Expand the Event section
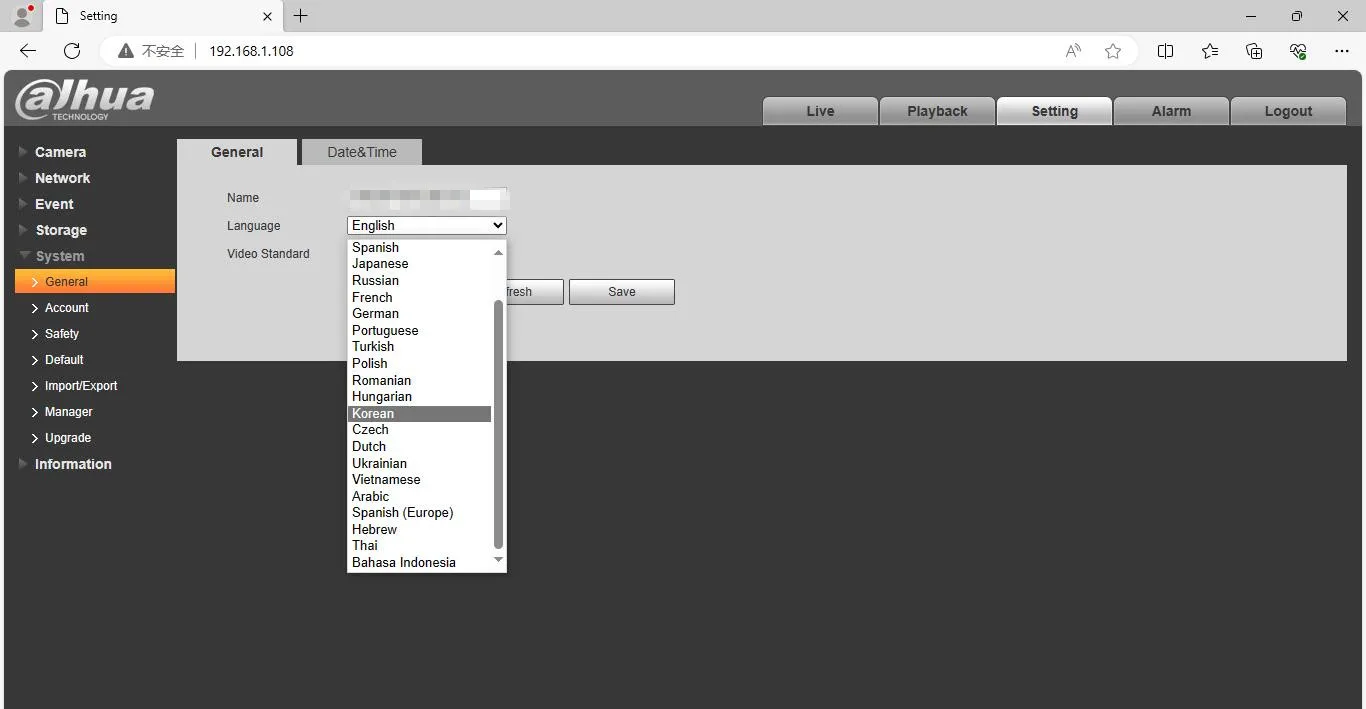This screenshot has height=709, width=1366. [x=54, y=204]
